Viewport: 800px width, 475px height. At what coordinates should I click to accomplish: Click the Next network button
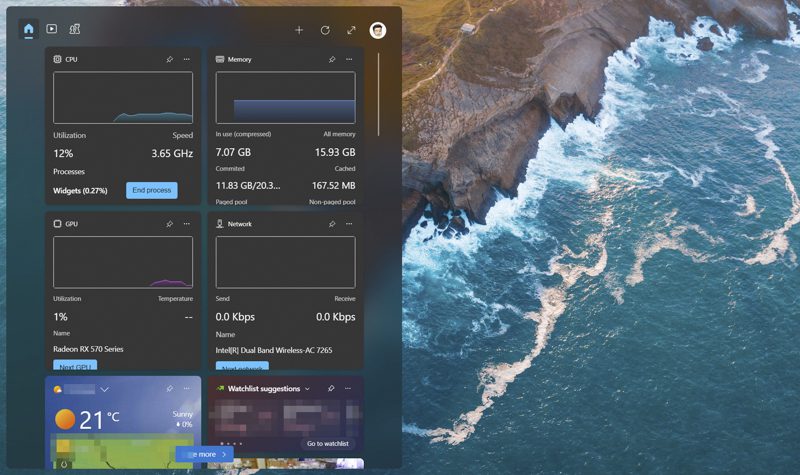coord(242,366)
